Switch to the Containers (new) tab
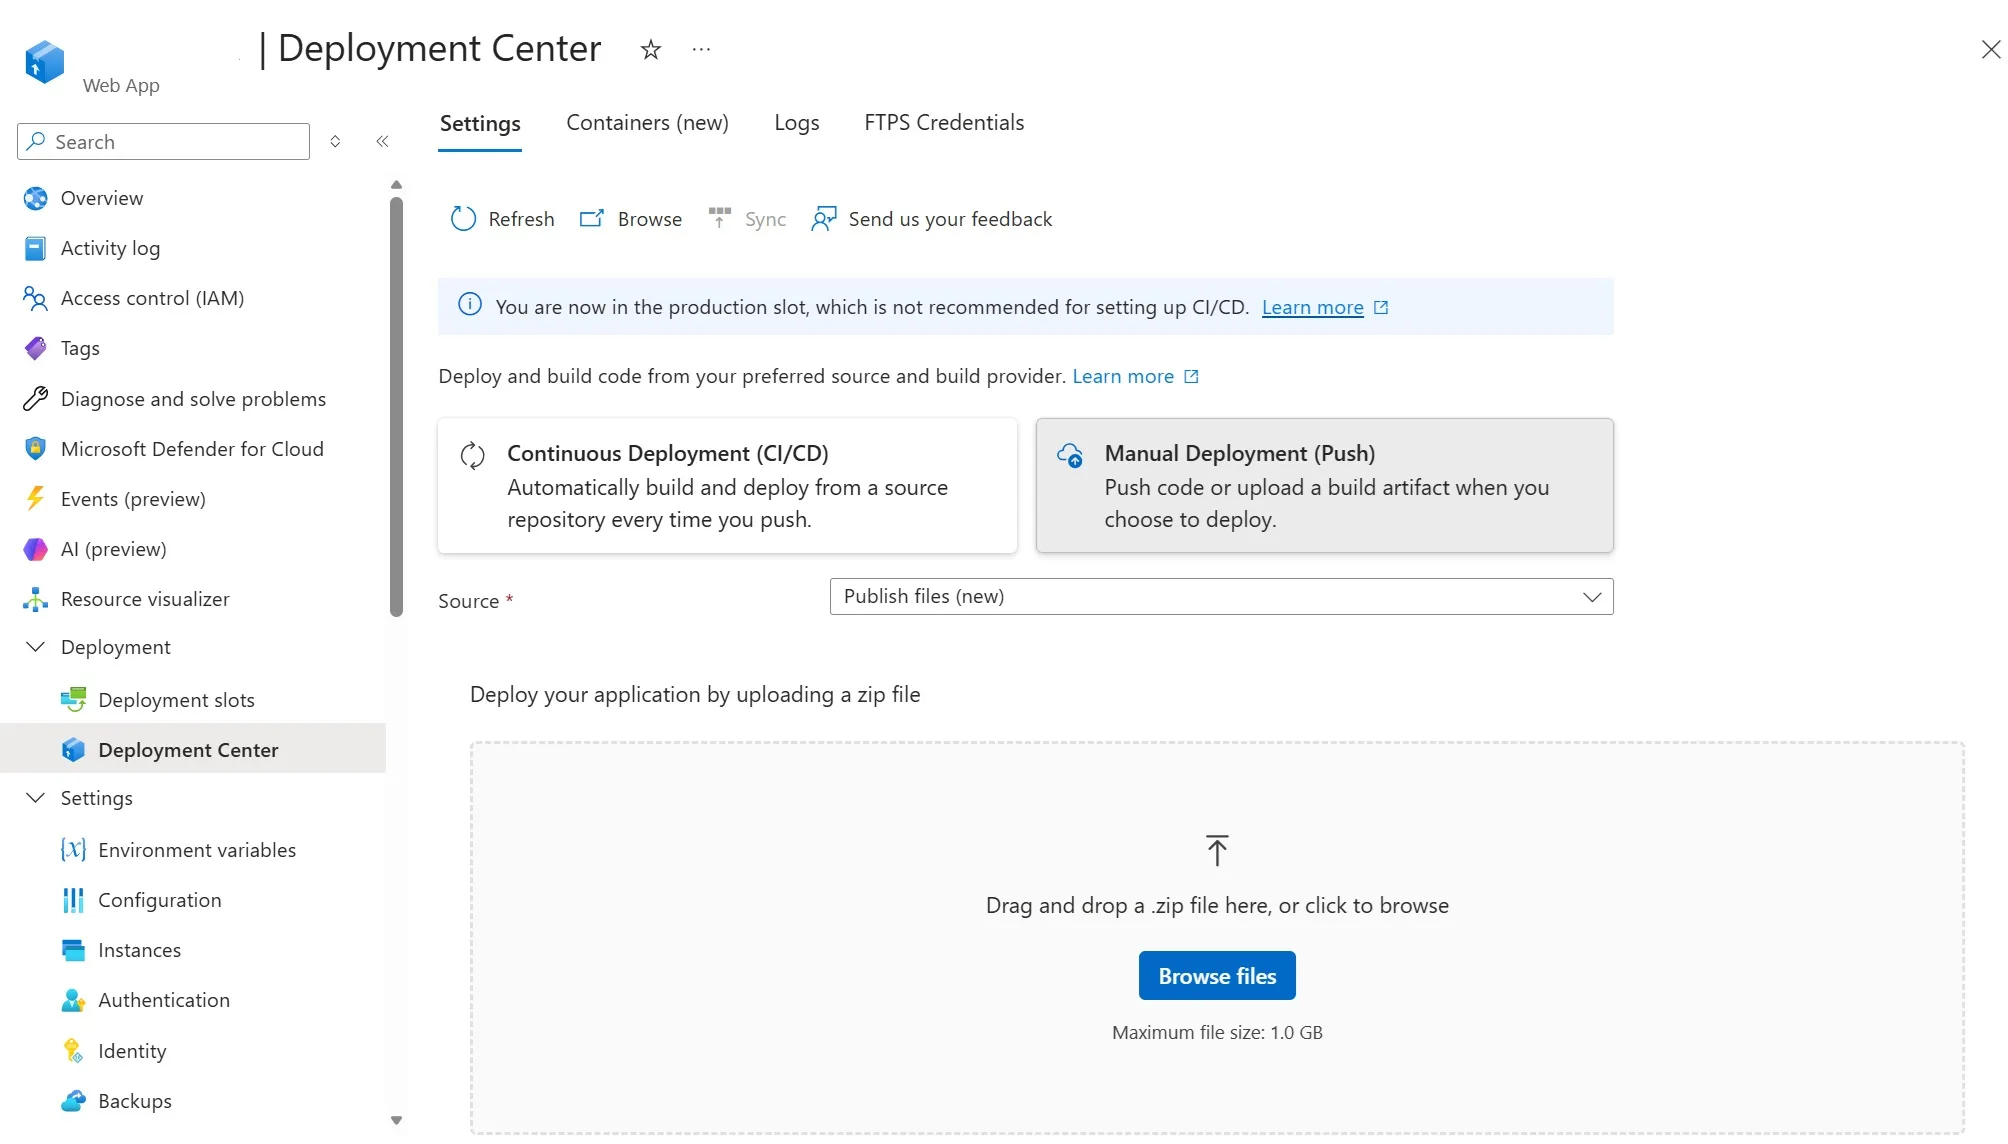This screenshot has width=2008, height=1144. tap(647, 123)
